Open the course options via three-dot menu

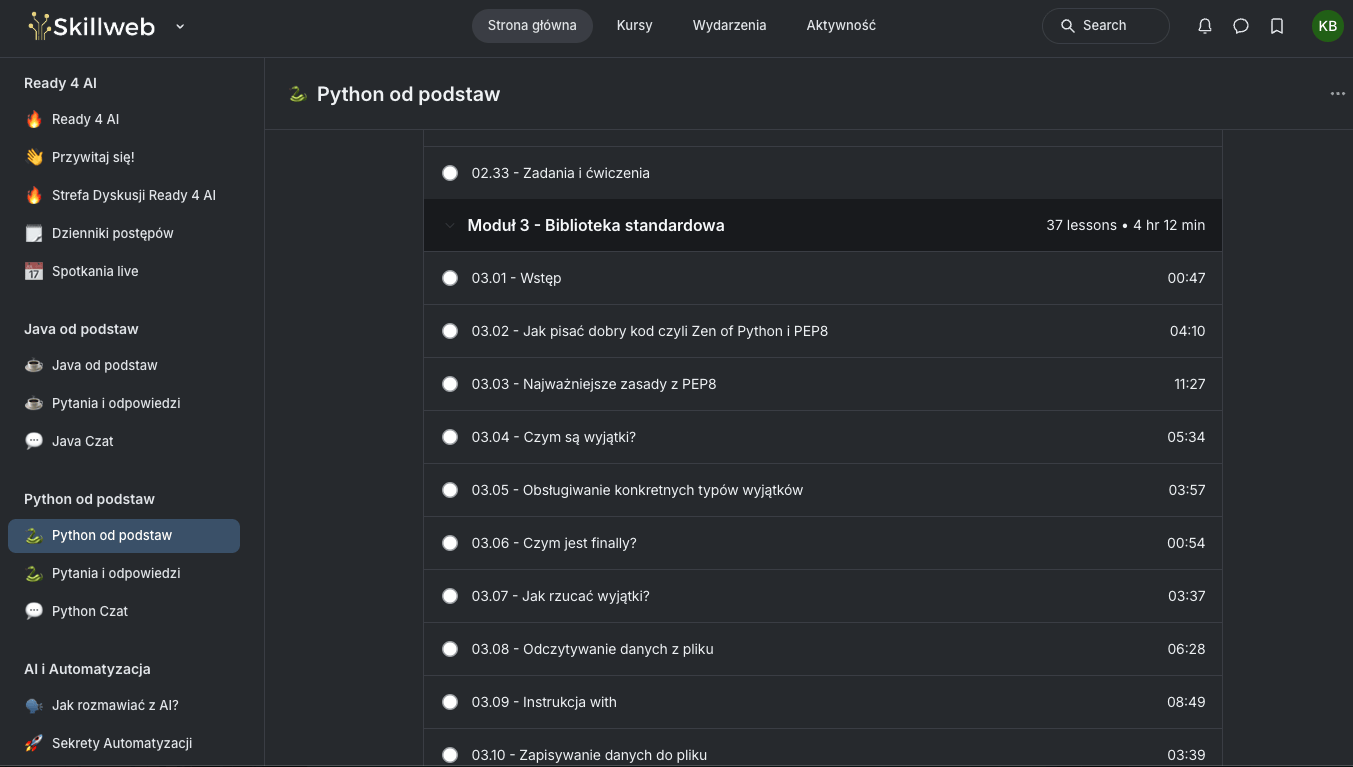[x=1337, y=94]
